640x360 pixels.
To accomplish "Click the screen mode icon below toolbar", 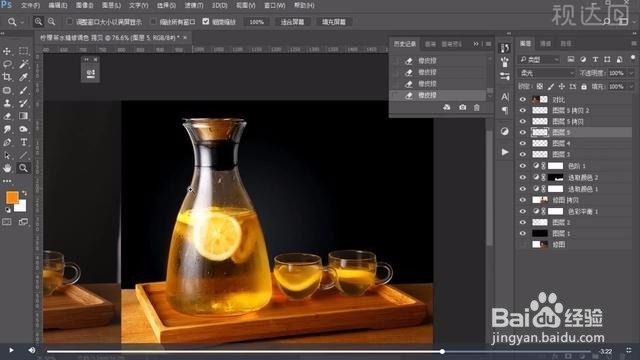I will click(x=23, y=222).
